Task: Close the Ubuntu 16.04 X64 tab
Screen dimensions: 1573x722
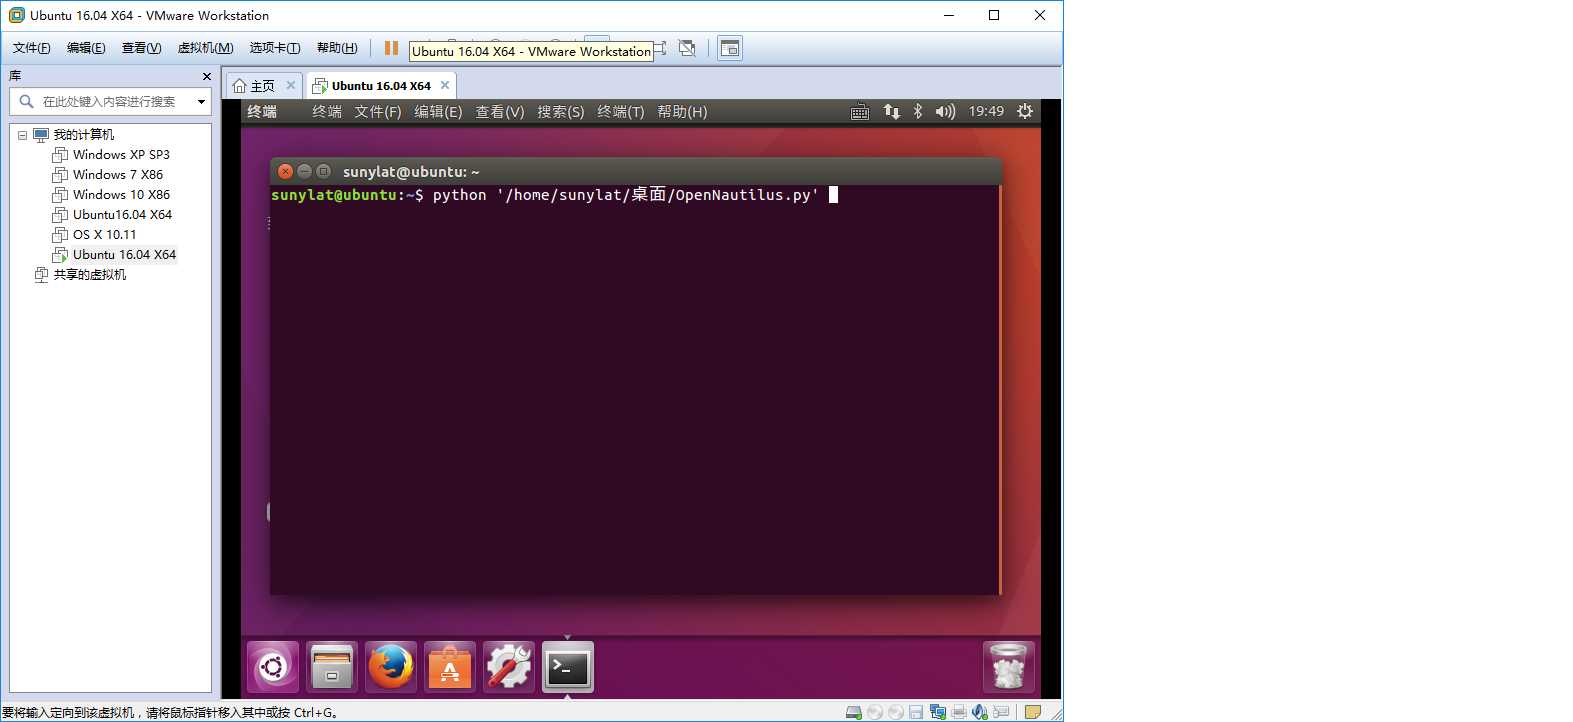Action: [x=445, y=86]
